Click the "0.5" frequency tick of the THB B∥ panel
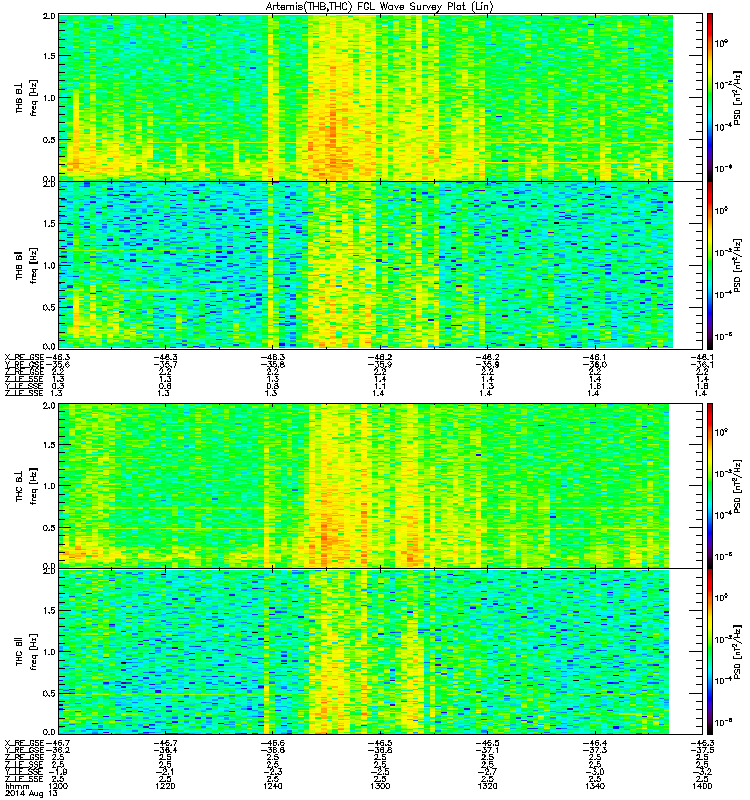 click(x=49, y=307)
